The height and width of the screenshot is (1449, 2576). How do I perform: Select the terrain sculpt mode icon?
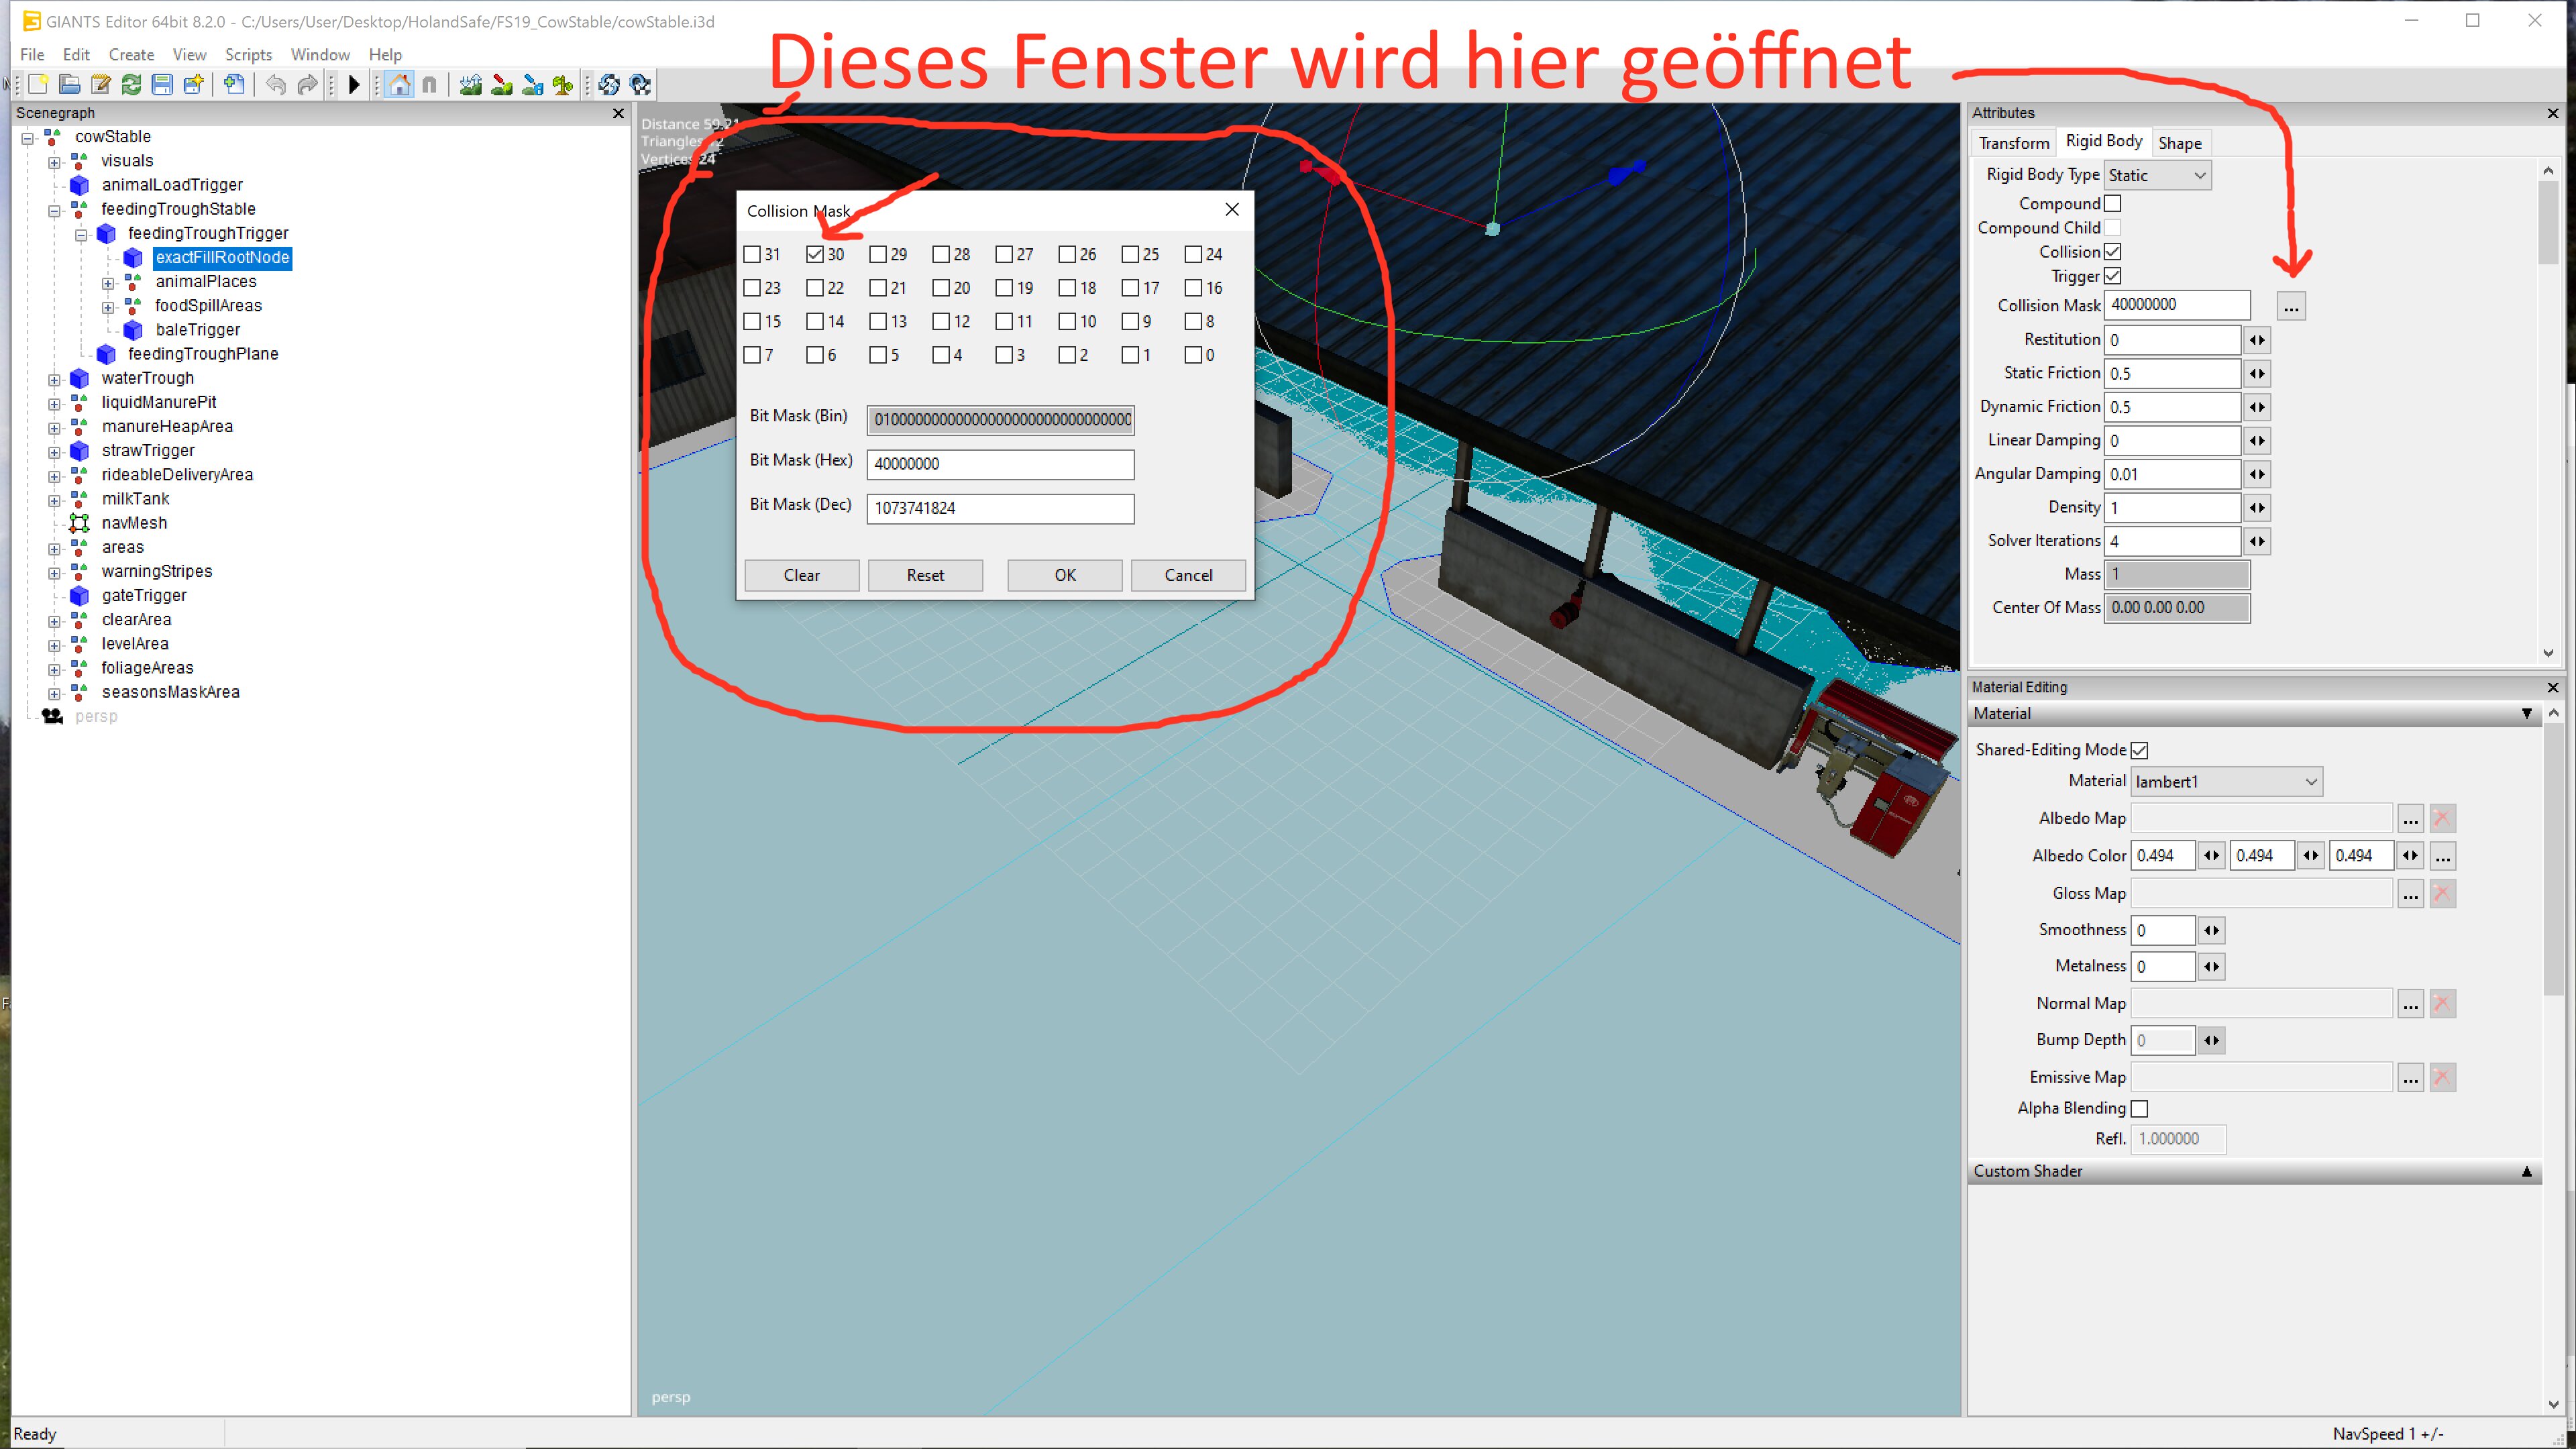(x=470, y=85)
